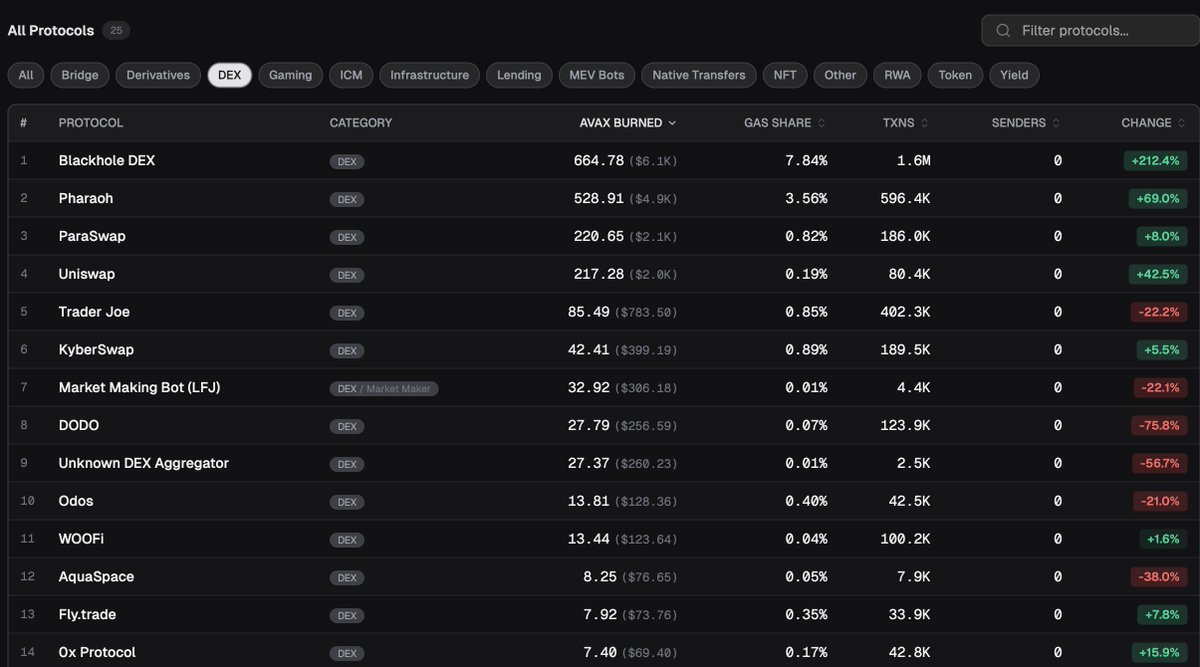Select the All category filter
This screenshot has width=1200, height=667.
(26, 75)
